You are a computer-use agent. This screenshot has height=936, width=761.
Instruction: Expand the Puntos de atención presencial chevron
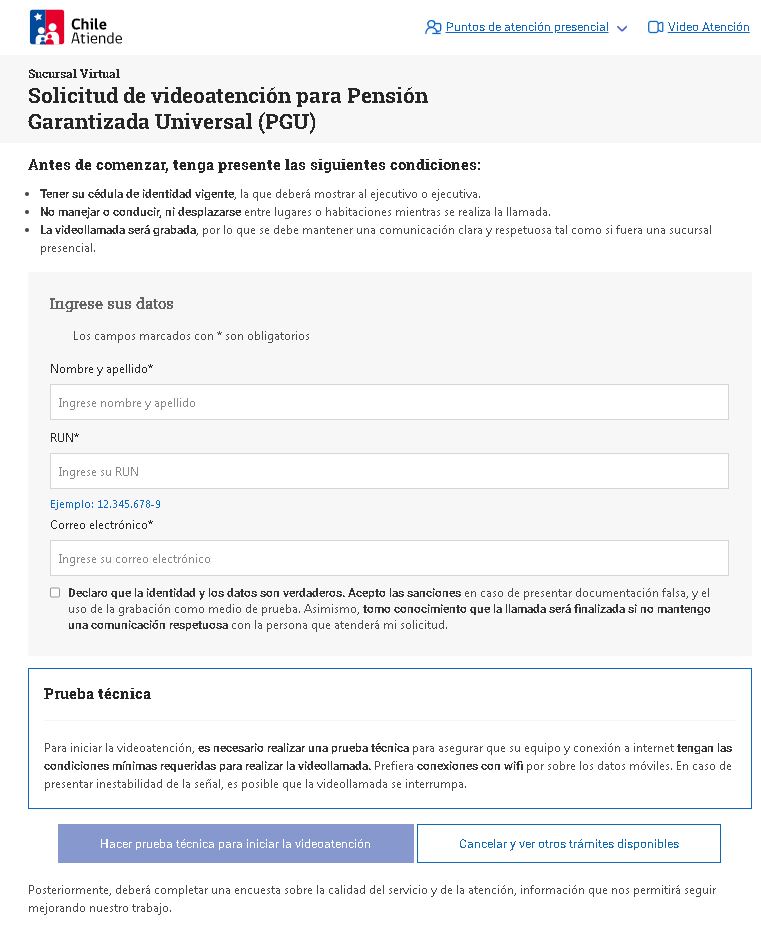(x=622, y=28)
